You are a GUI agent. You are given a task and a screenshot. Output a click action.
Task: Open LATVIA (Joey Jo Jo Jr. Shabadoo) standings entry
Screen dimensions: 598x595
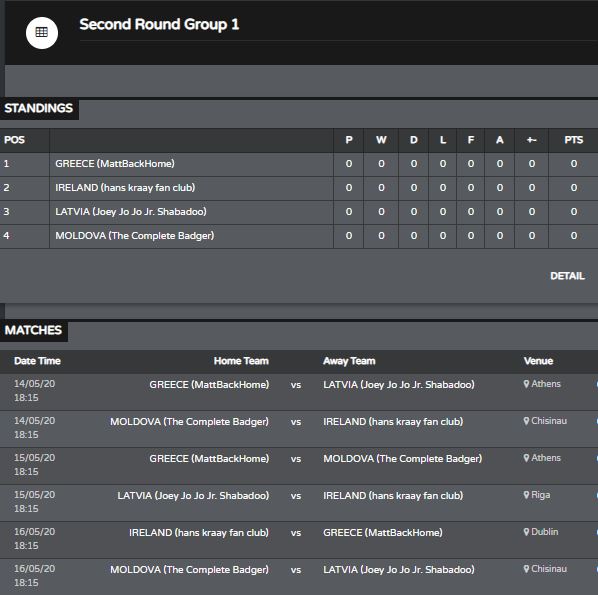pos(131,212)
